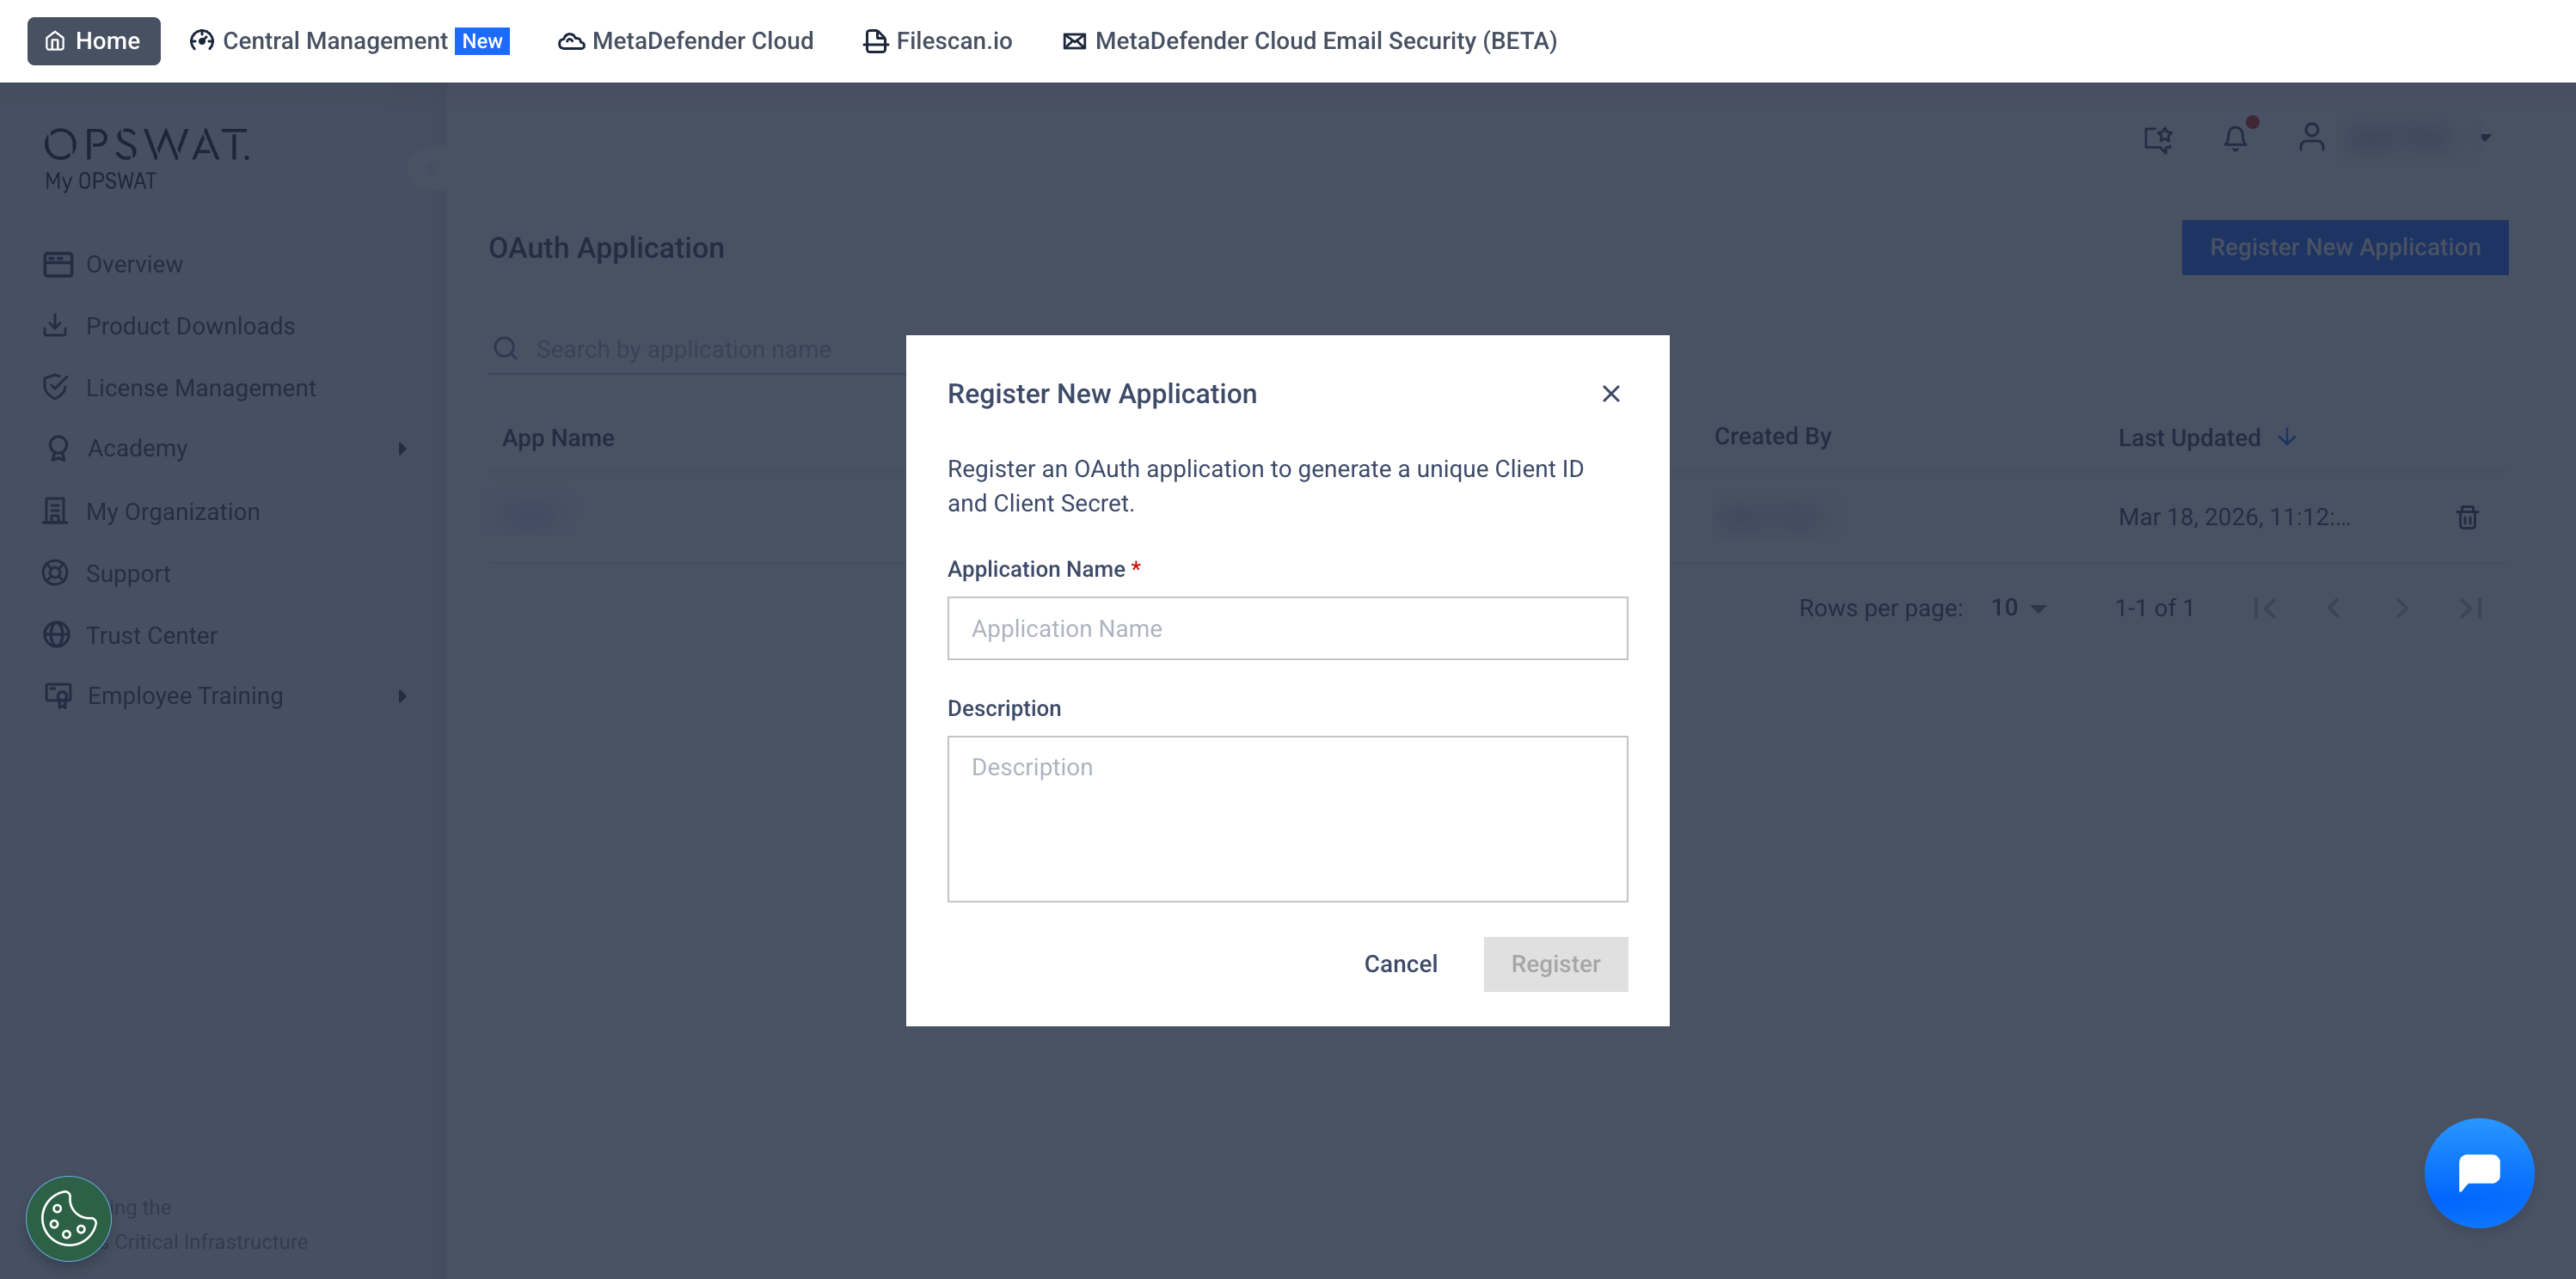Open the chat support bubble
The image size is (2576, 1279).
pos(2478,1172)
